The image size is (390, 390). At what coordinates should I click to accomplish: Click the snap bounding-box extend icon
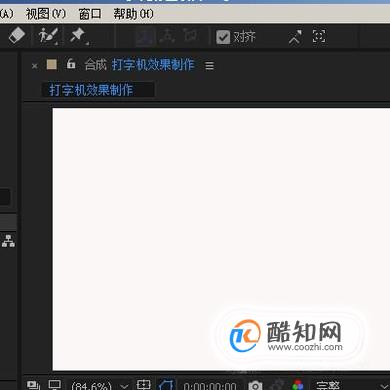pos(319,36)
